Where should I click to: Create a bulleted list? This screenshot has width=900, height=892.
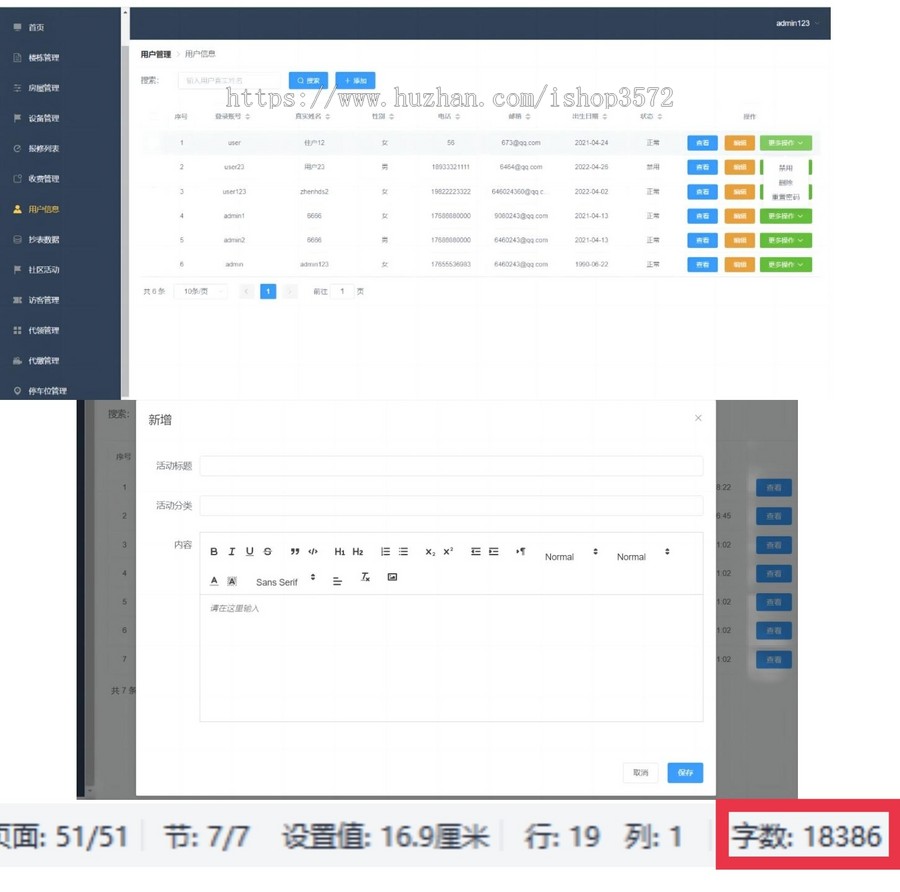coord(404,552)
